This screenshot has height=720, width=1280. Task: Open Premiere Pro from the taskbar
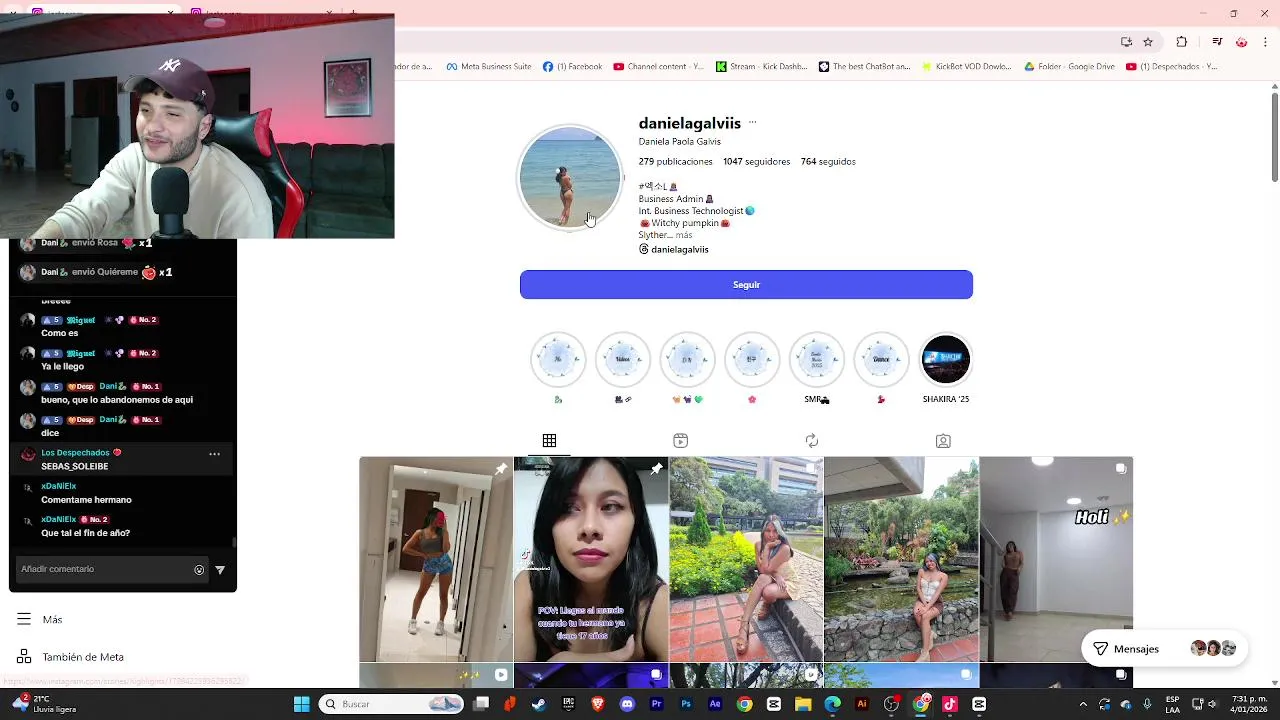pos(656,704)
